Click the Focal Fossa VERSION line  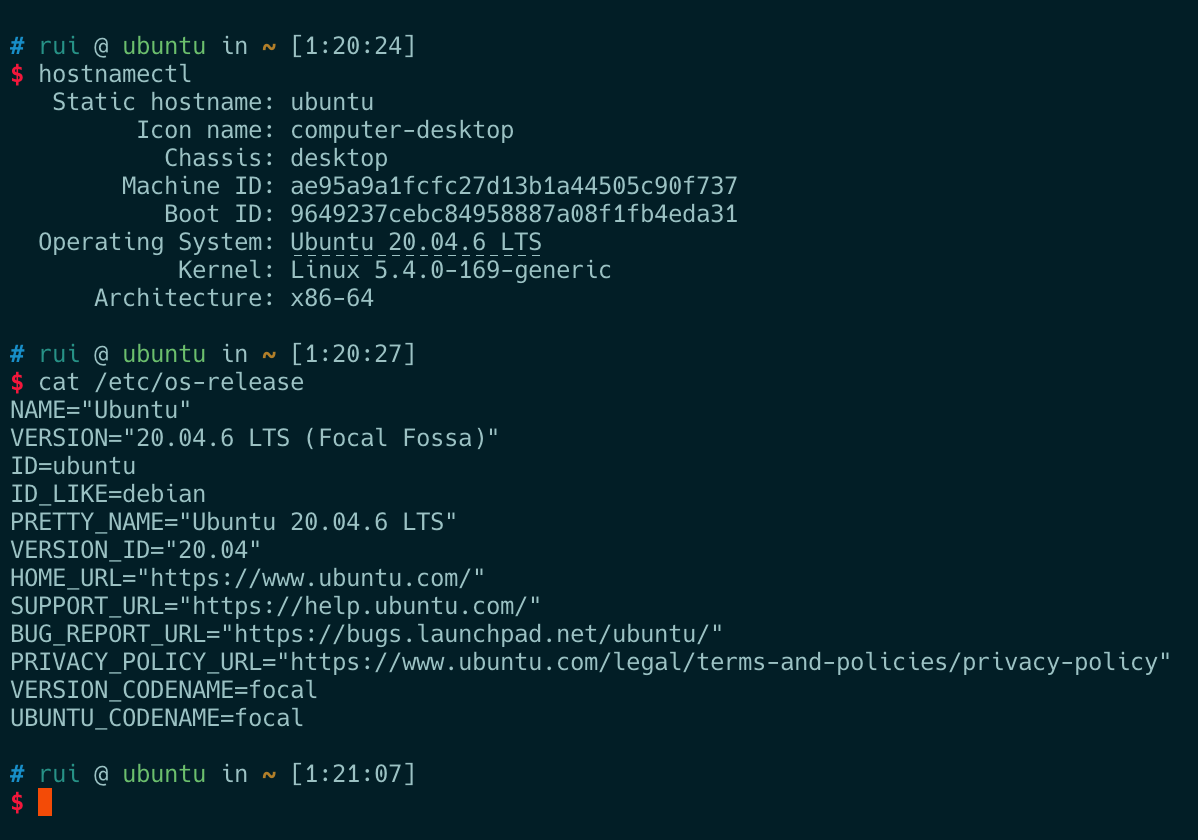coord(255,438)
